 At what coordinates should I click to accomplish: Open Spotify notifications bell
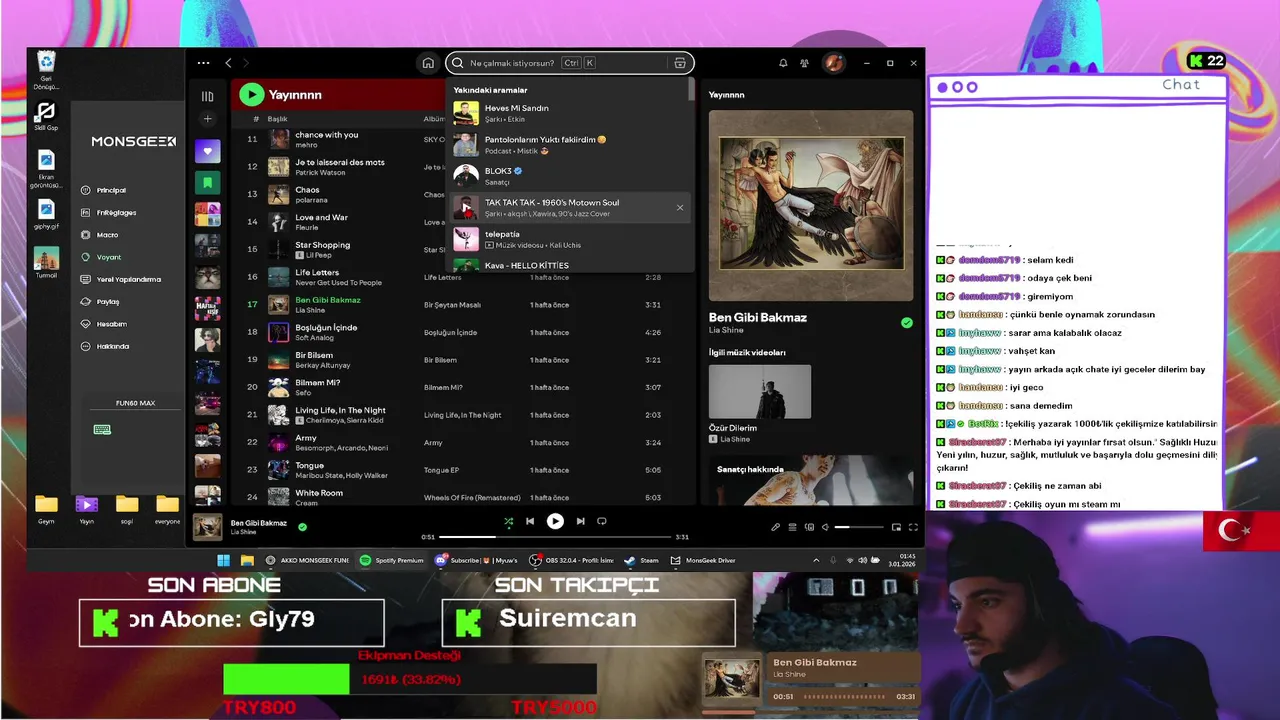point(783,63)
